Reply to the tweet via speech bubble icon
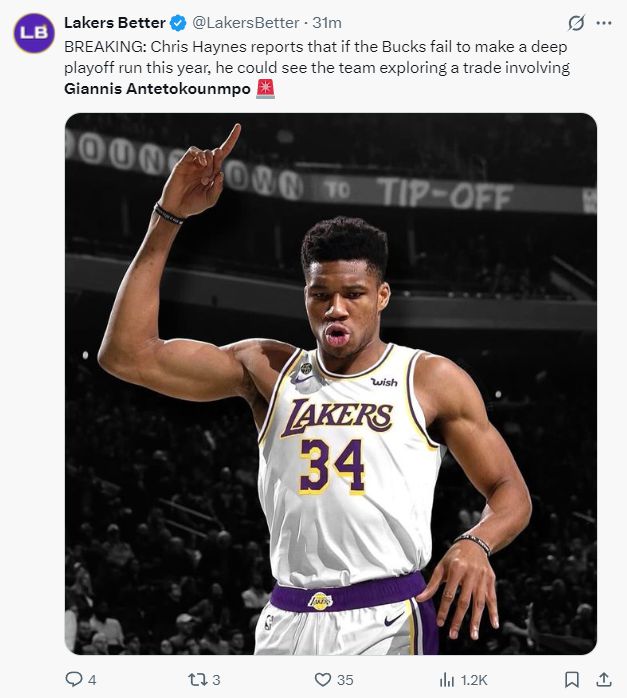 coord(73,679)
